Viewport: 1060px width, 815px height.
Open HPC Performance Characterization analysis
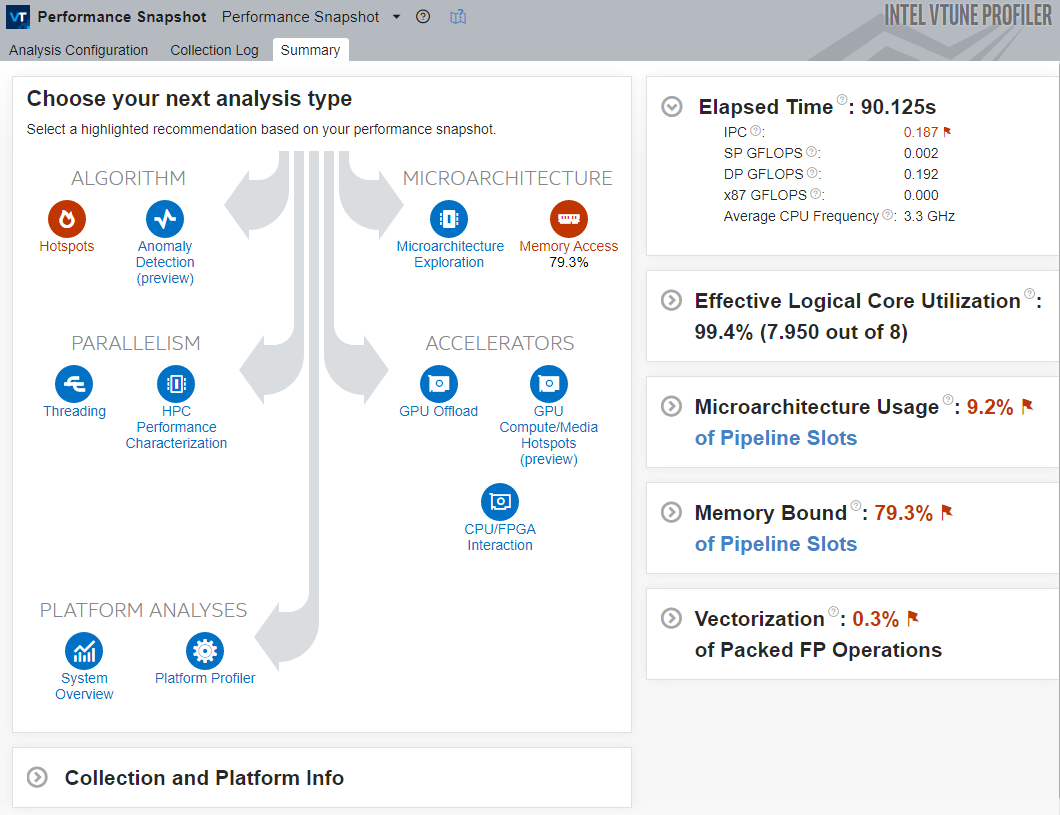pyautogui.click(x=176, y=384)
